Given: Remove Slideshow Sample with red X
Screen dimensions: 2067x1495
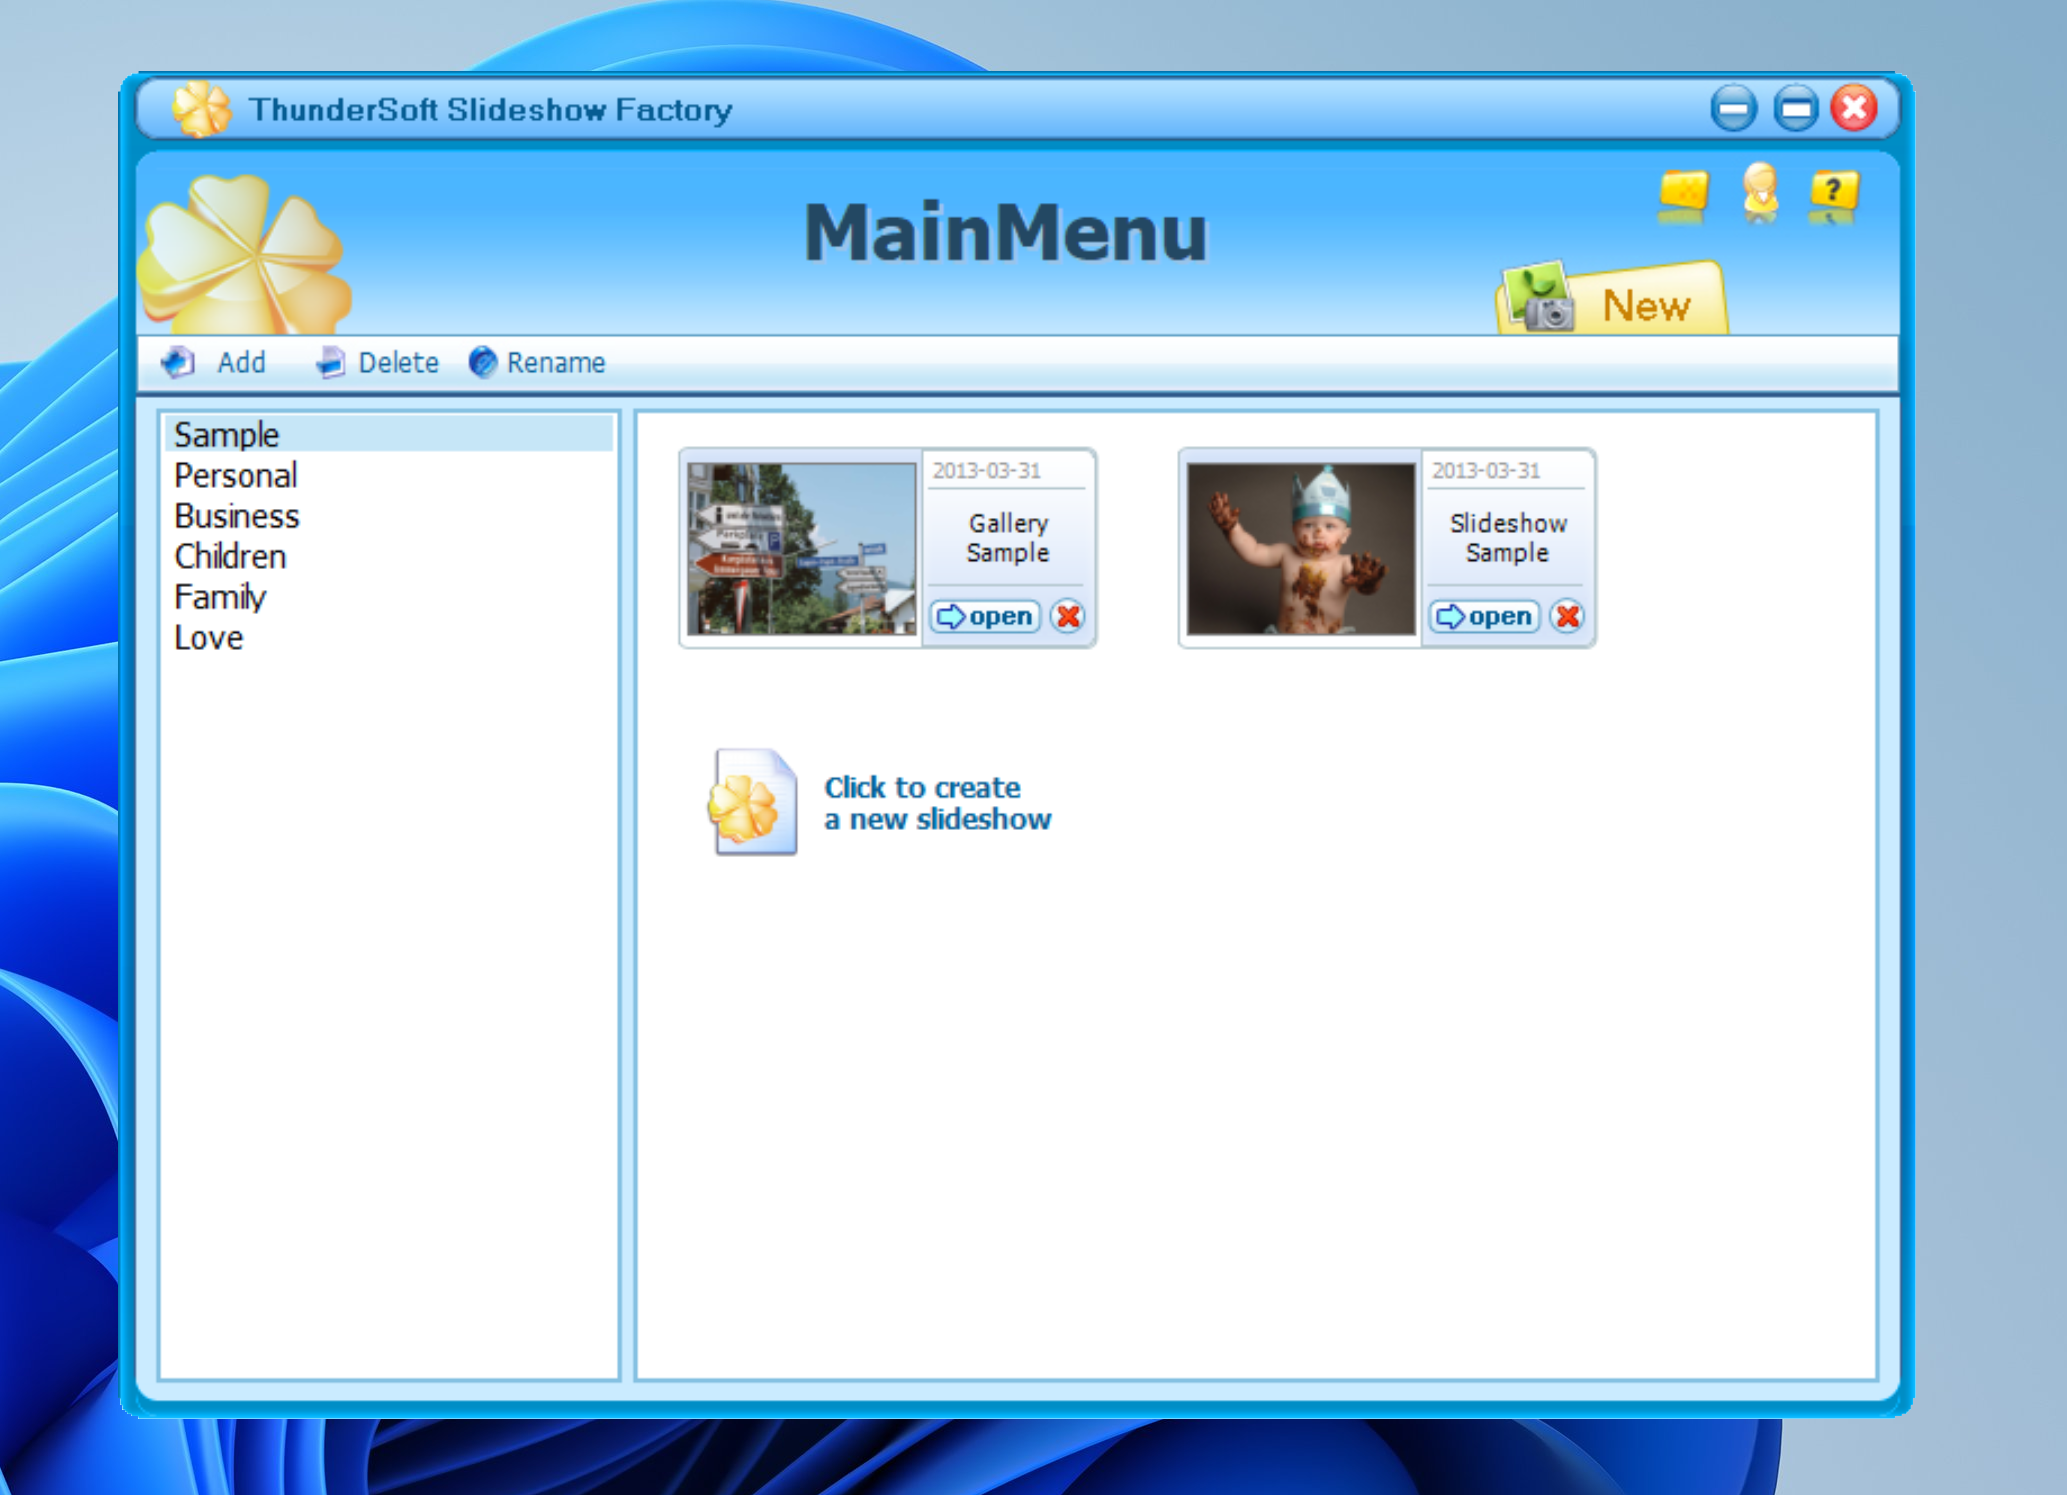Looking at the screenshot, I should 1567,616.
